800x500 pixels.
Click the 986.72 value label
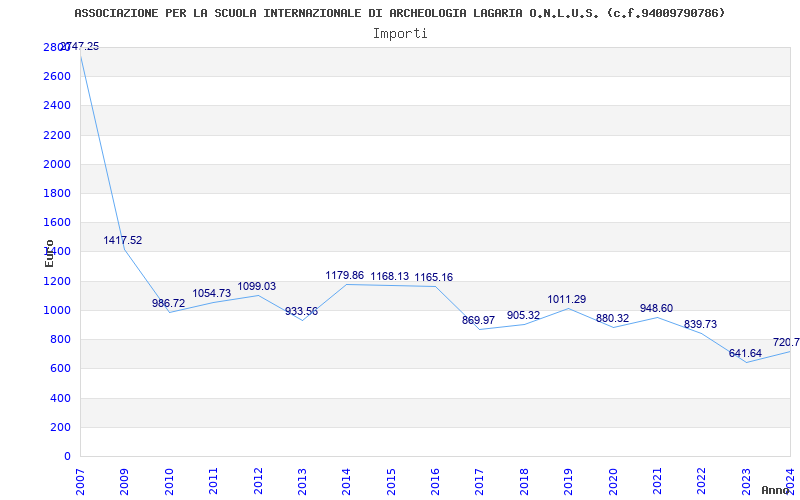pos(168,303)
